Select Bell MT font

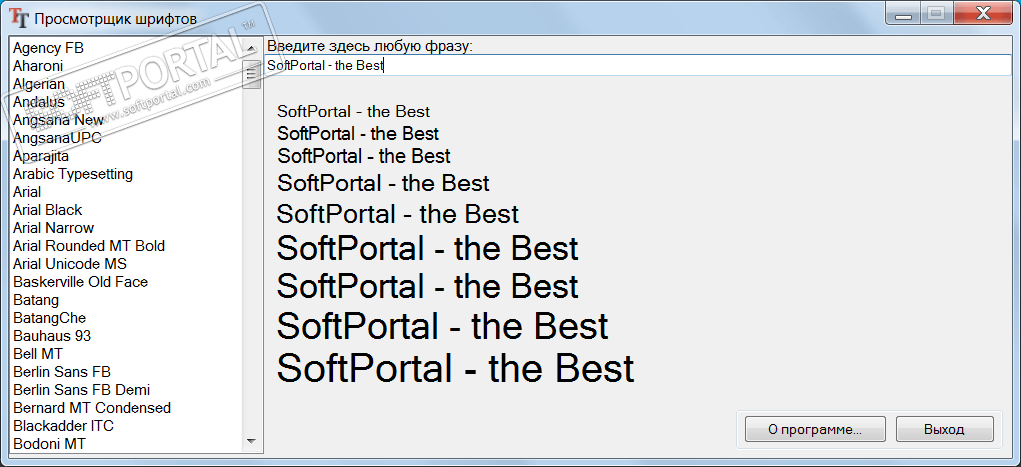[x=38, y=354]
